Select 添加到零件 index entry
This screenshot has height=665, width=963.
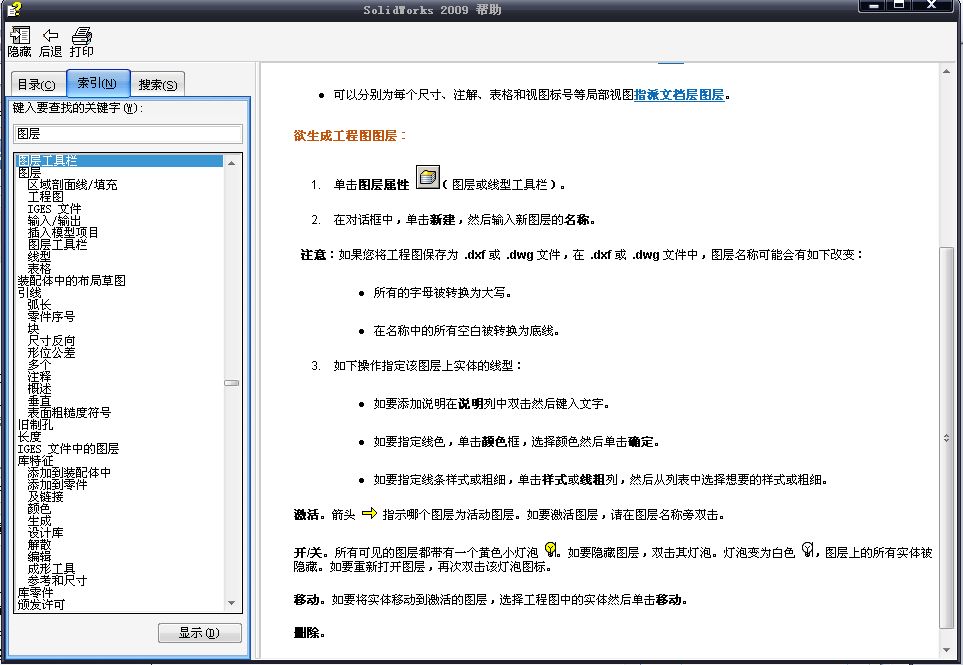[57, 484]
